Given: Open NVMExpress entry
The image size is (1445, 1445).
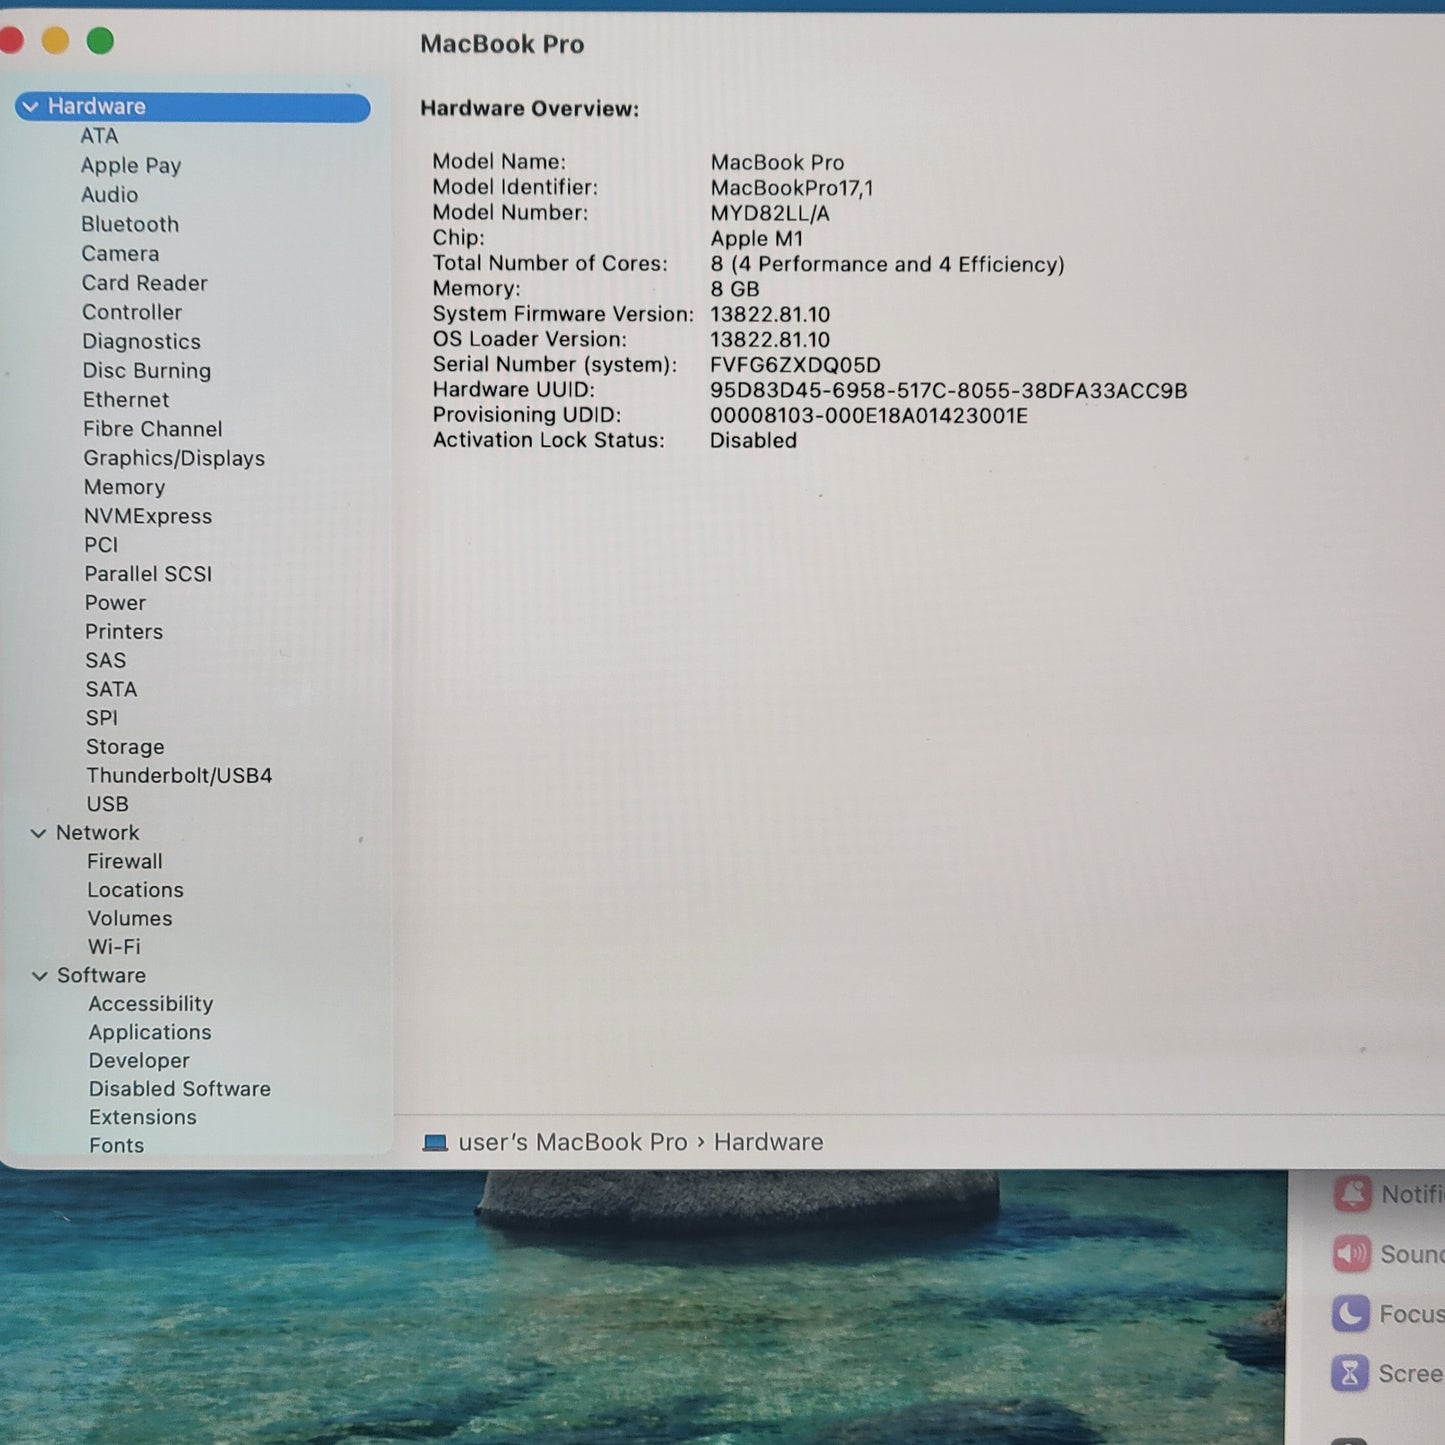Looking at the screenshot, I should click(x=148, y=516).
